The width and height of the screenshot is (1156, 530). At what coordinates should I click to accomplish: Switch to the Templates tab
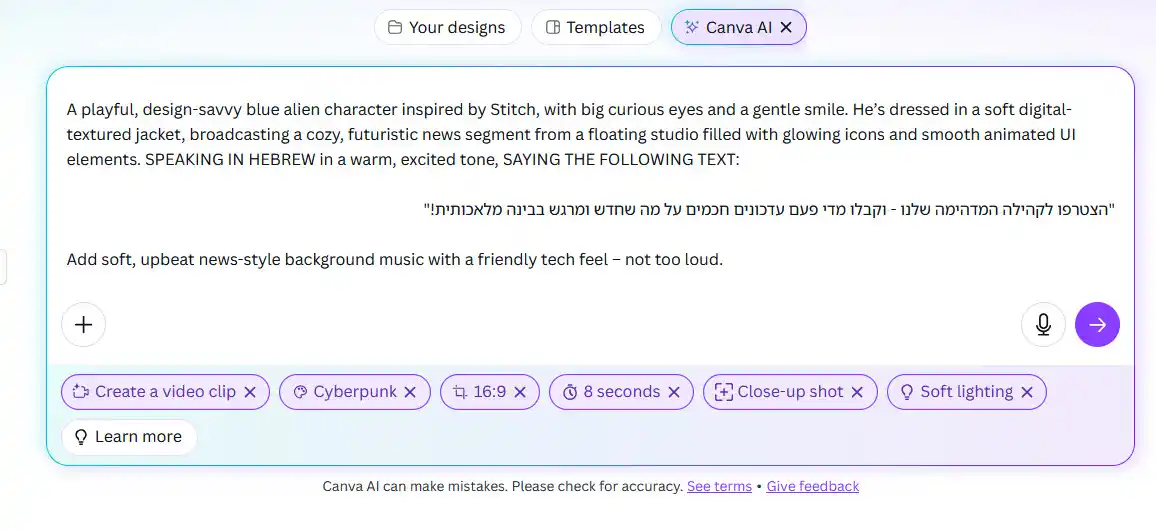(x=596, y=27)
